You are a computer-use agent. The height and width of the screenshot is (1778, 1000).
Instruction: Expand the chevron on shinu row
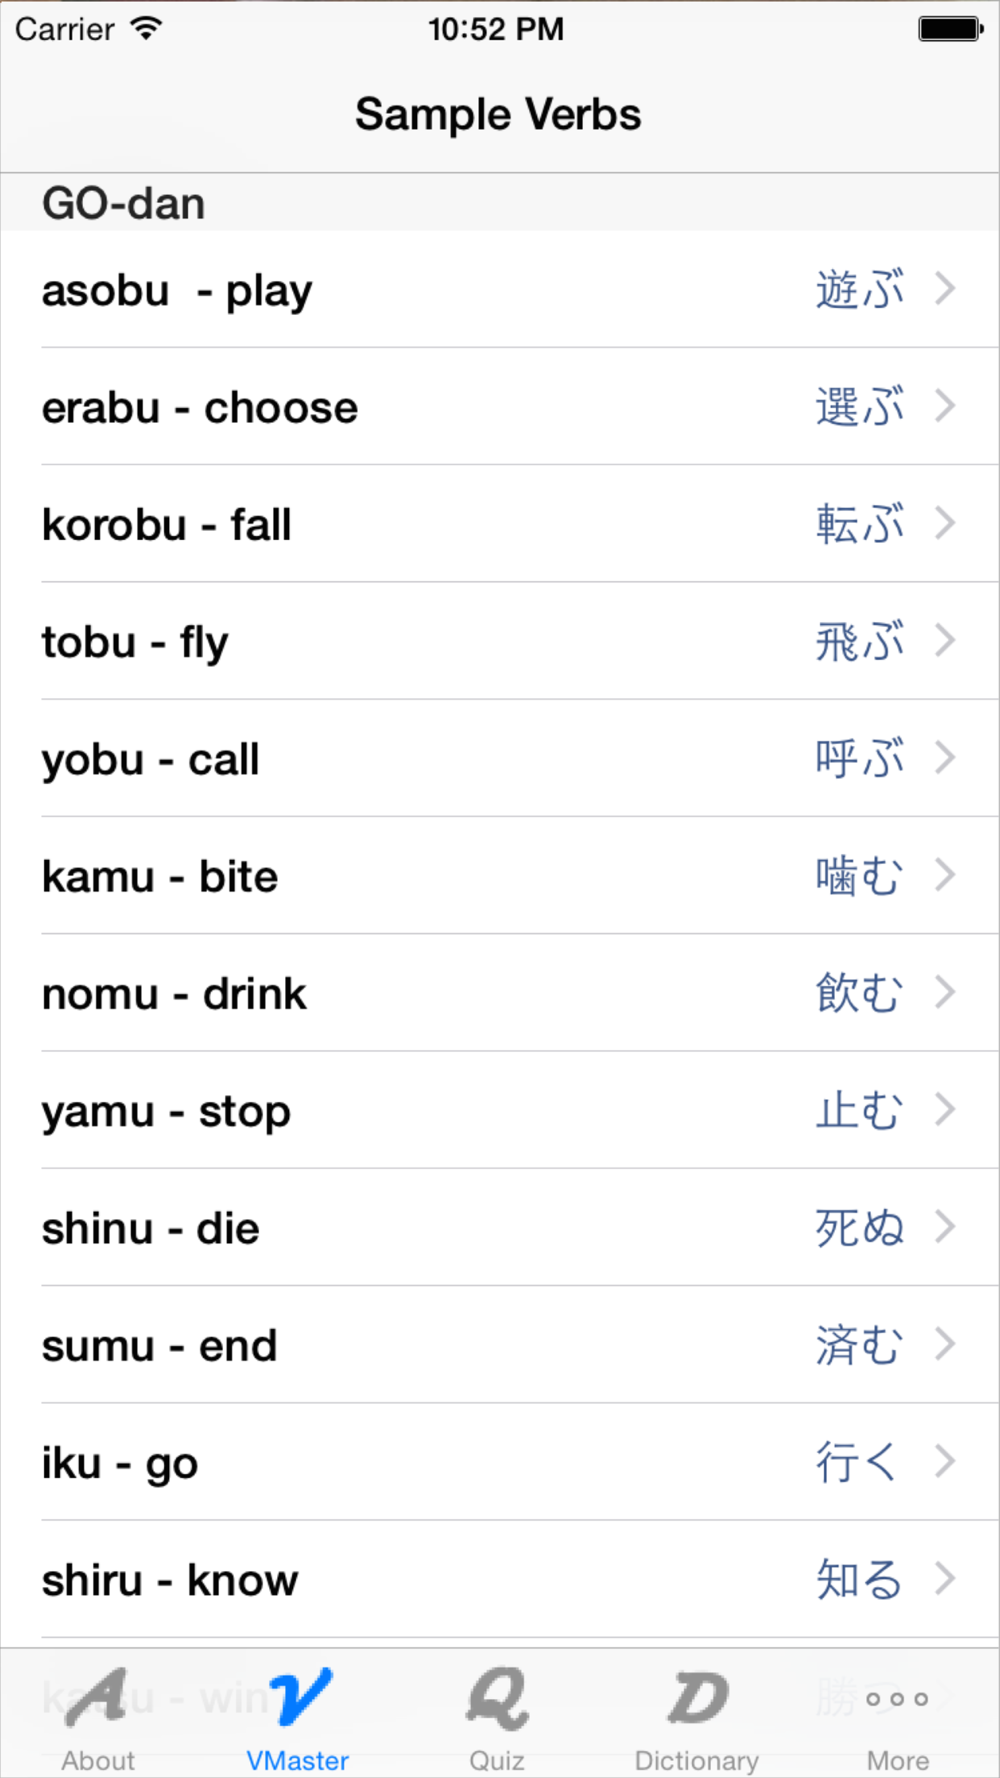click(944, 1227)
